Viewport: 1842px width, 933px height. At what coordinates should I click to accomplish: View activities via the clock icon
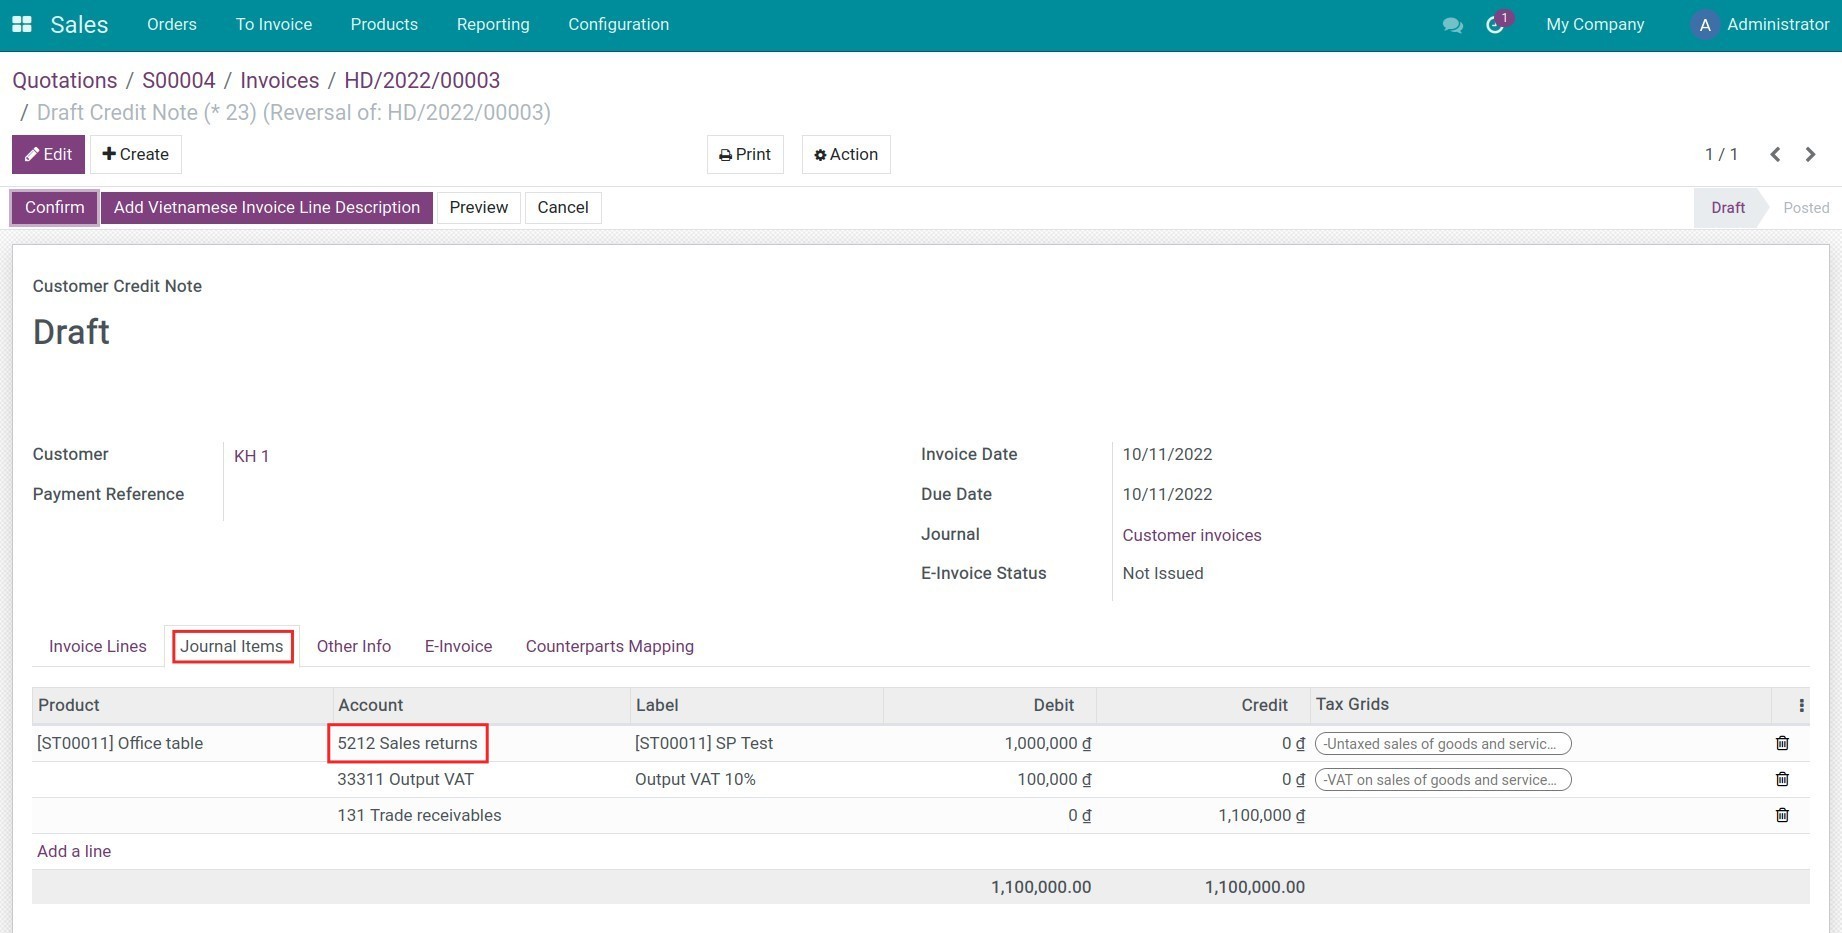[1494, 24]
